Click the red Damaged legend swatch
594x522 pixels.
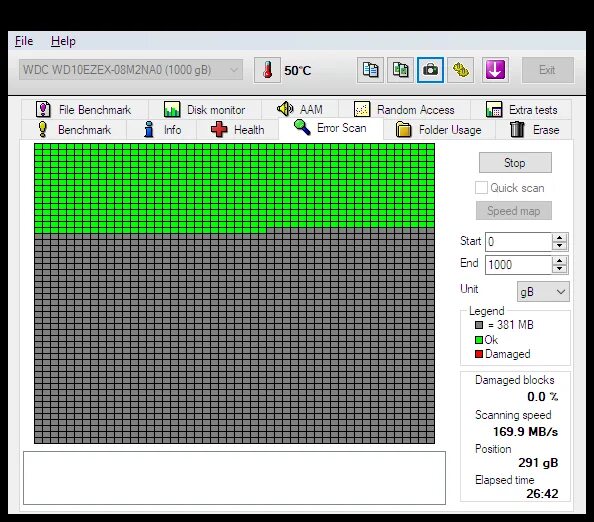(479, 354)
